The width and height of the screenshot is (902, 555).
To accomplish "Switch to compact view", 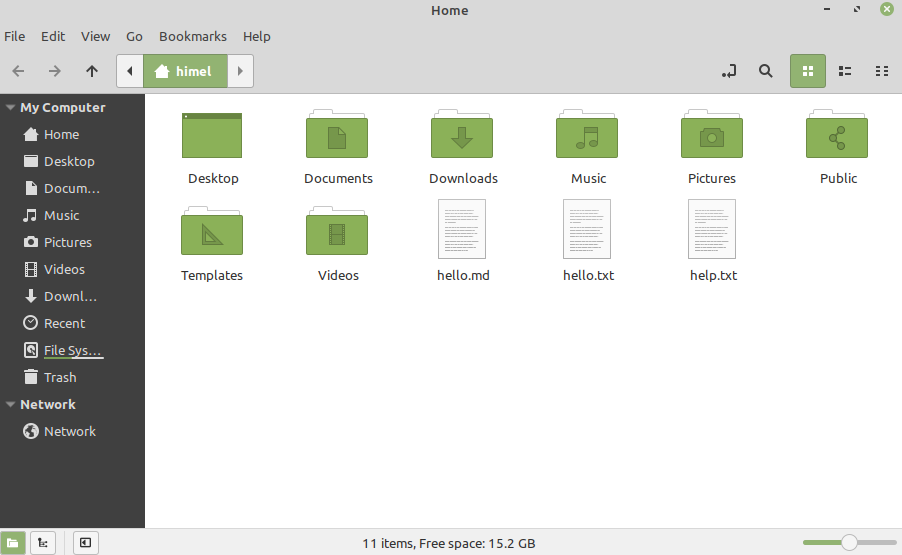I will [882, 71].
